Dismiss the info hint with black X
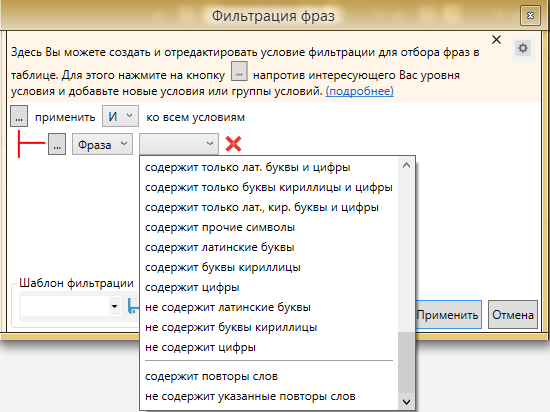 click(496, 40)
